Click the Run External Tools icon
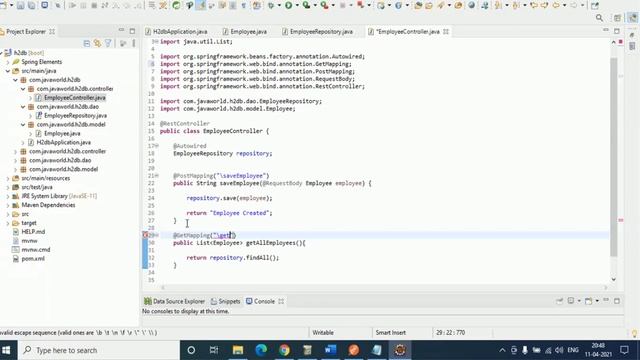640x360 pixels. [324, 5]
